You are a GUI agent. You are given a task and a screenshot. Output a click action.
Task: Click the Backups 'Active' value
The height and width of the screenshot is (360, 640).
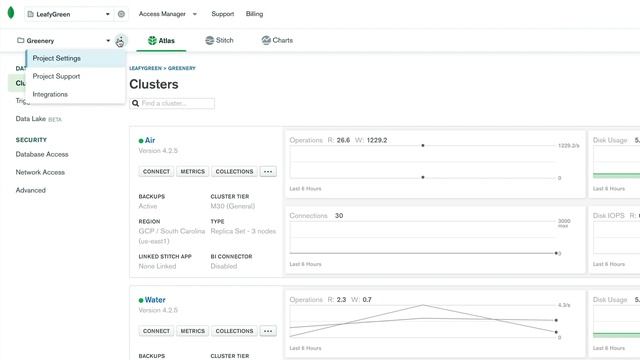click(x=148, y=206)
